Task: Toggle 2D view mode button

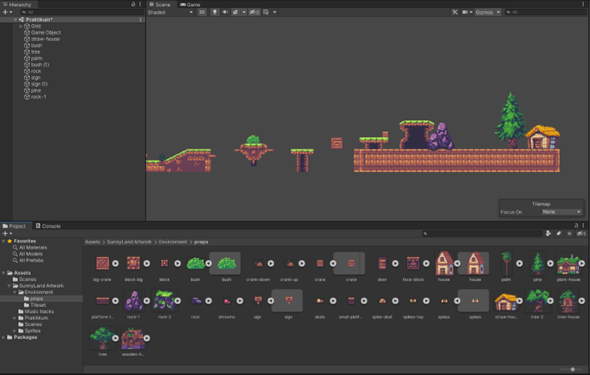Action: pos(202,12)
